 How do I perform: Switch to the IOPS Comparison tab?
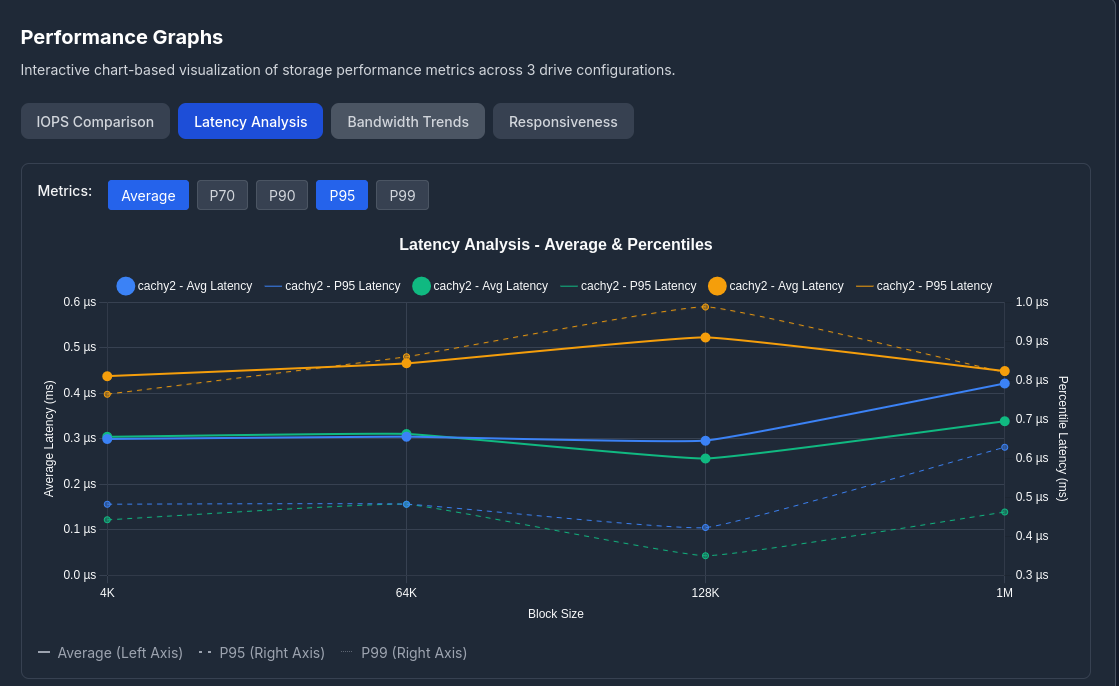(x=95, y=121)
